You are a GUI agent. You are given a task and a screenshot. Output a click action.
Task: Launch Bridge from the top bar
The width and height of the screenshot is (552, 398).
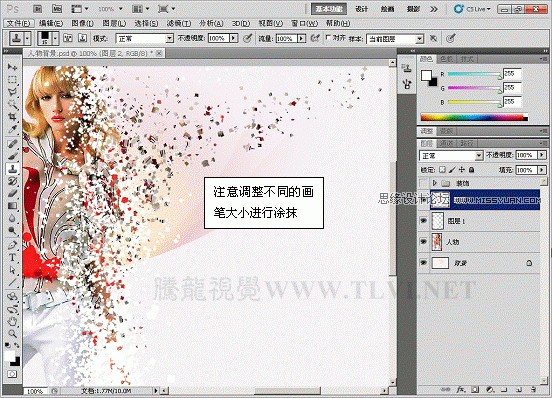point(38,9)
